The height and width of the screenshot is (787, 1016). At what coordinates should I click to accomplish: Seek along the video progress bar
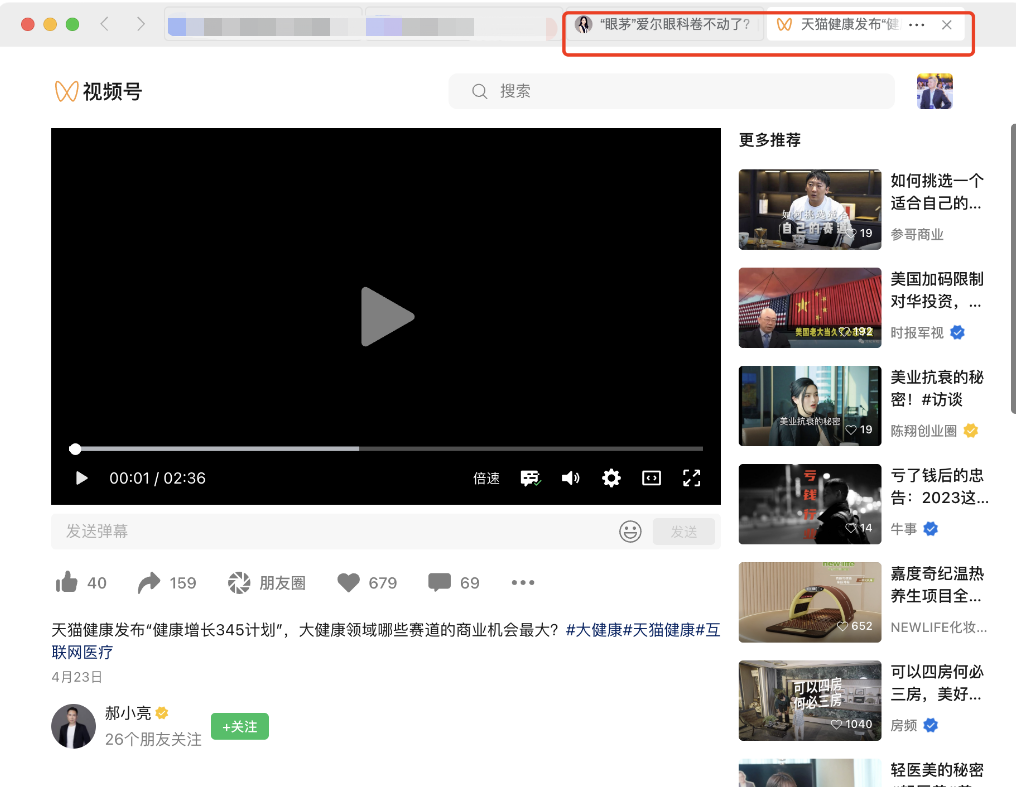386,448
